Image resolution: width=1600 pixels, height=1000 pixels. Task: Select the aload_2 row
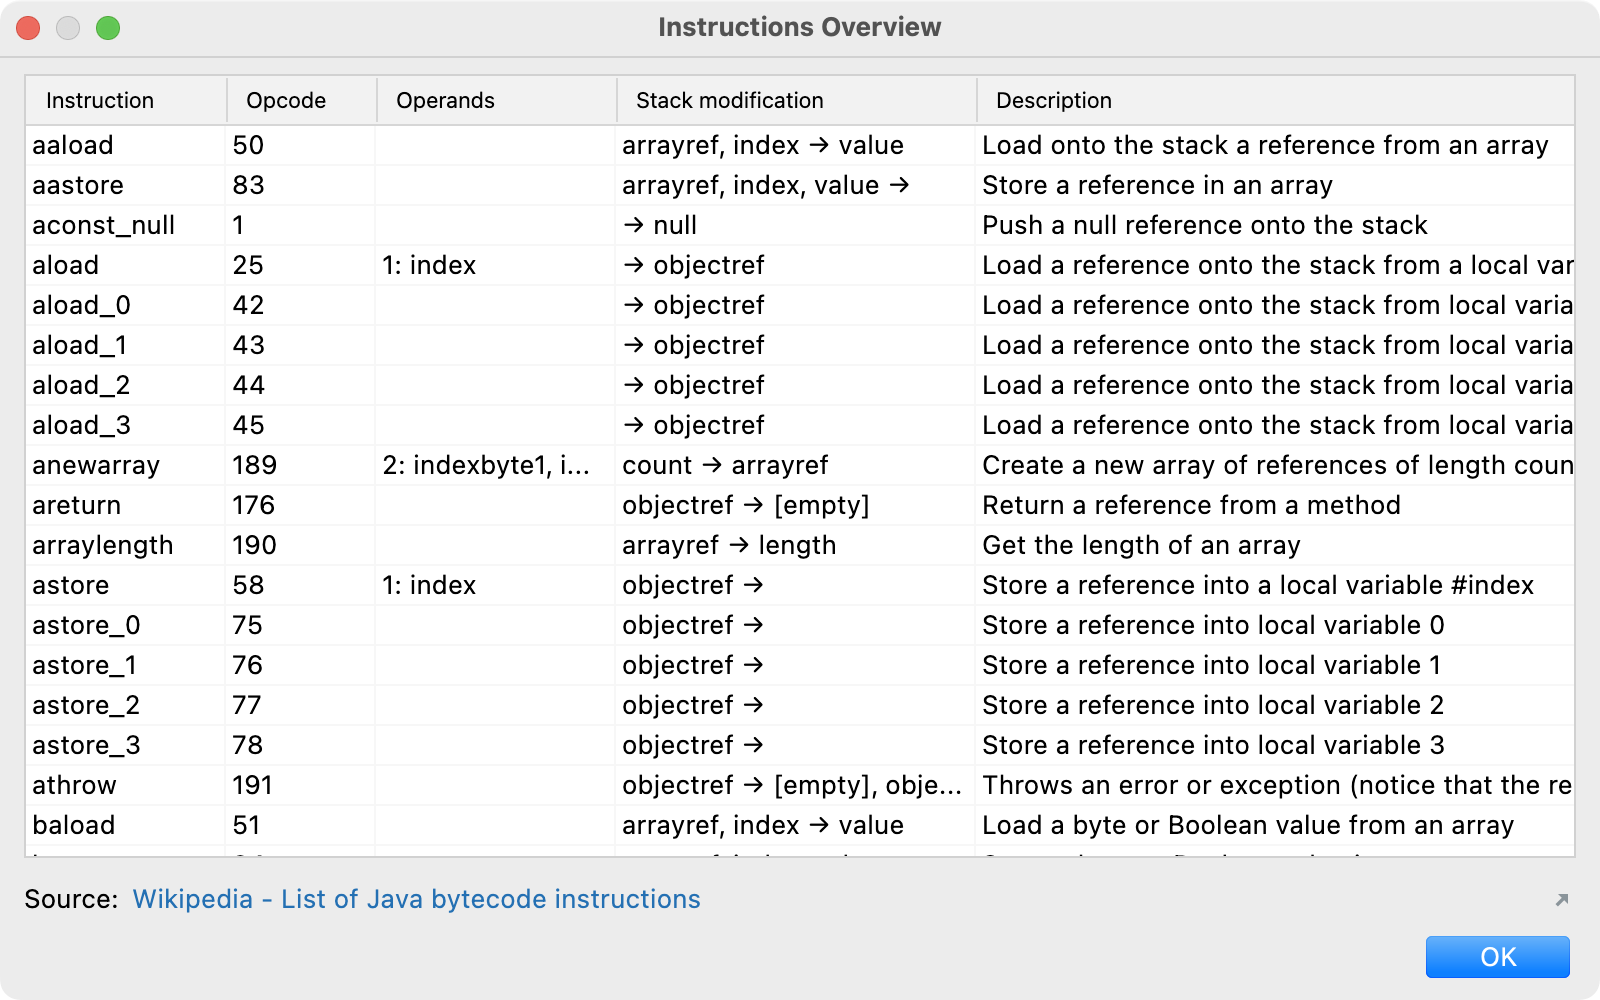coord(800,385)
